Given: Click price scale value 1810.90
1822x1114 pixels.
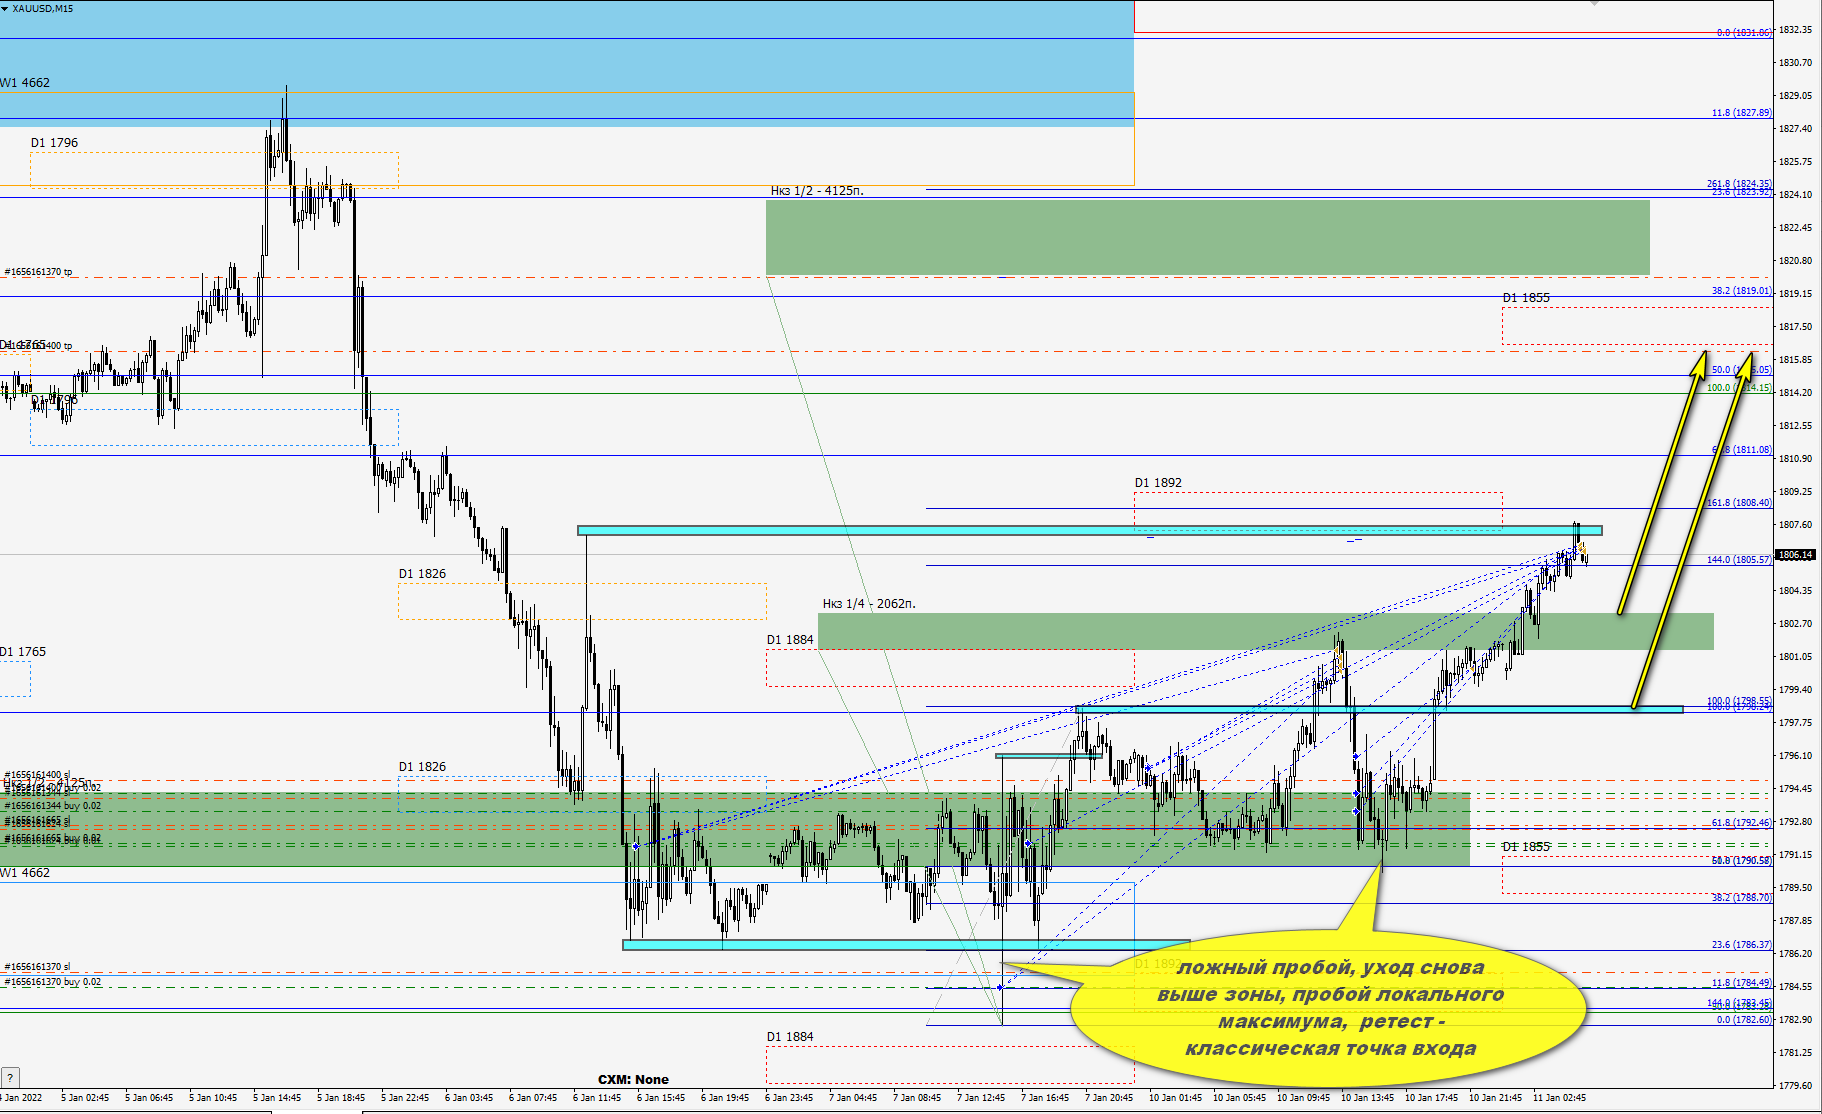Looking at the screenshot, I should tap(1795, 459).
